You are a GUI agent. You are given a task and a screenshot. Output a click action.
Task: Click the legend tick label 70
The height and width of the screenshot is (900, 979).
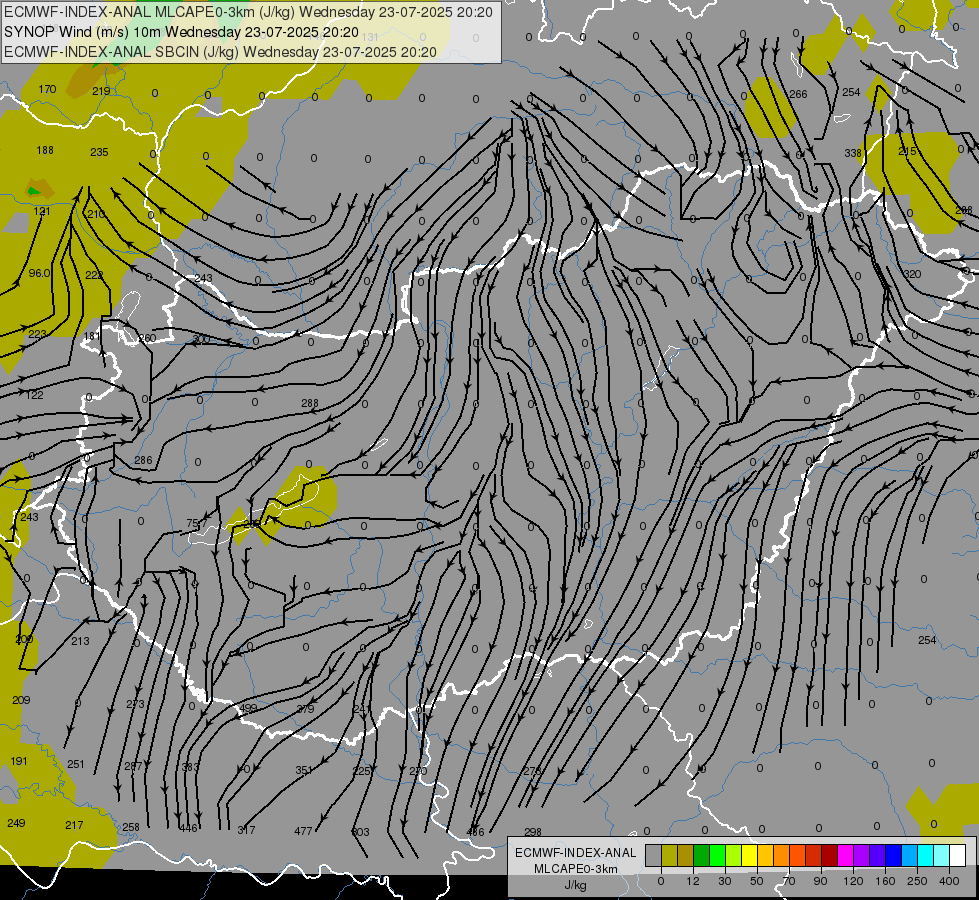(x=789, y=881)
